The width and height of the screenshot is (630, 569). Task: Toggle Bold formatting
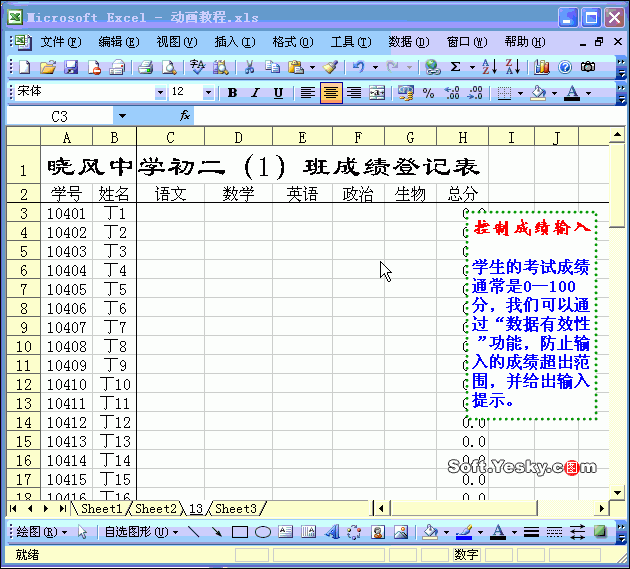pos(232,93)
